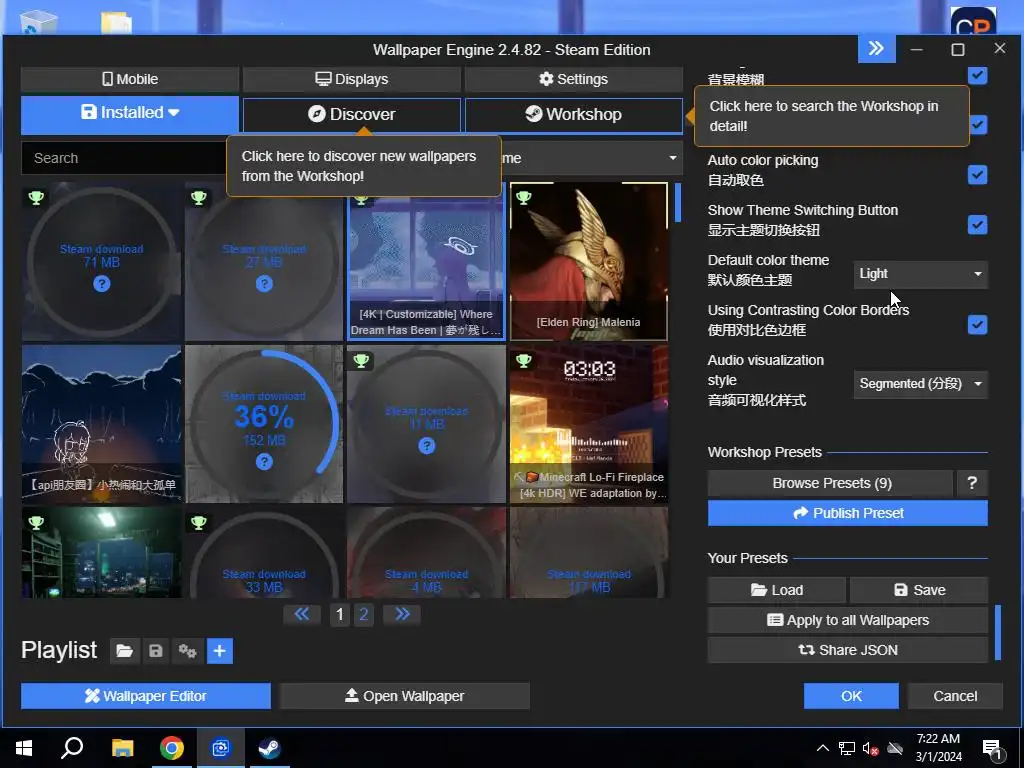Open Windows Start menu

(x=24, y=748)
